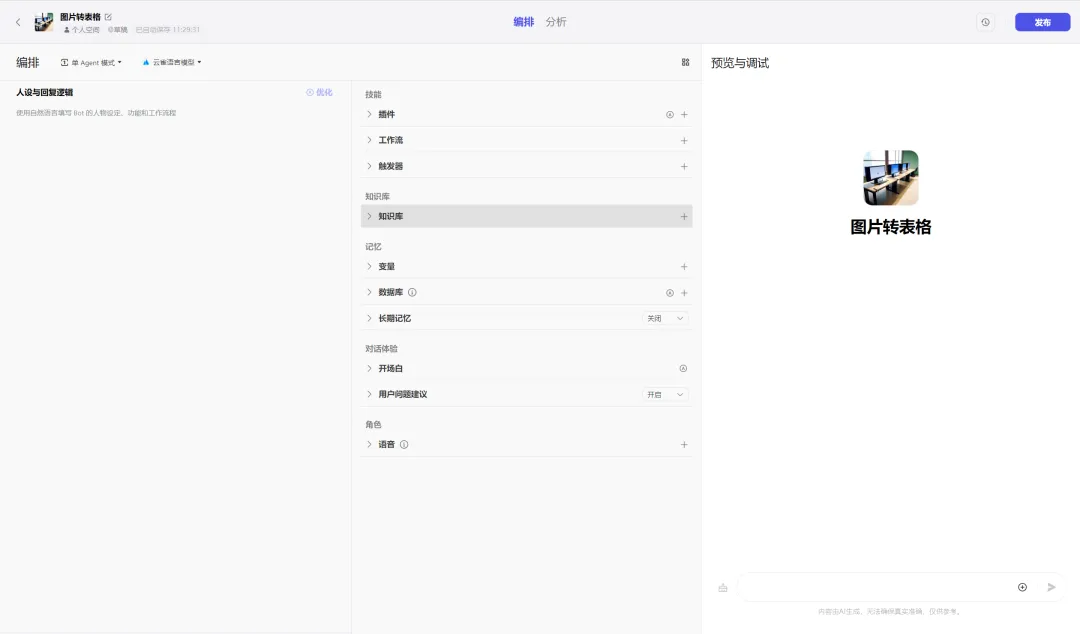Add a trigger via 触发器 plus icon

[x=684, y=167]
